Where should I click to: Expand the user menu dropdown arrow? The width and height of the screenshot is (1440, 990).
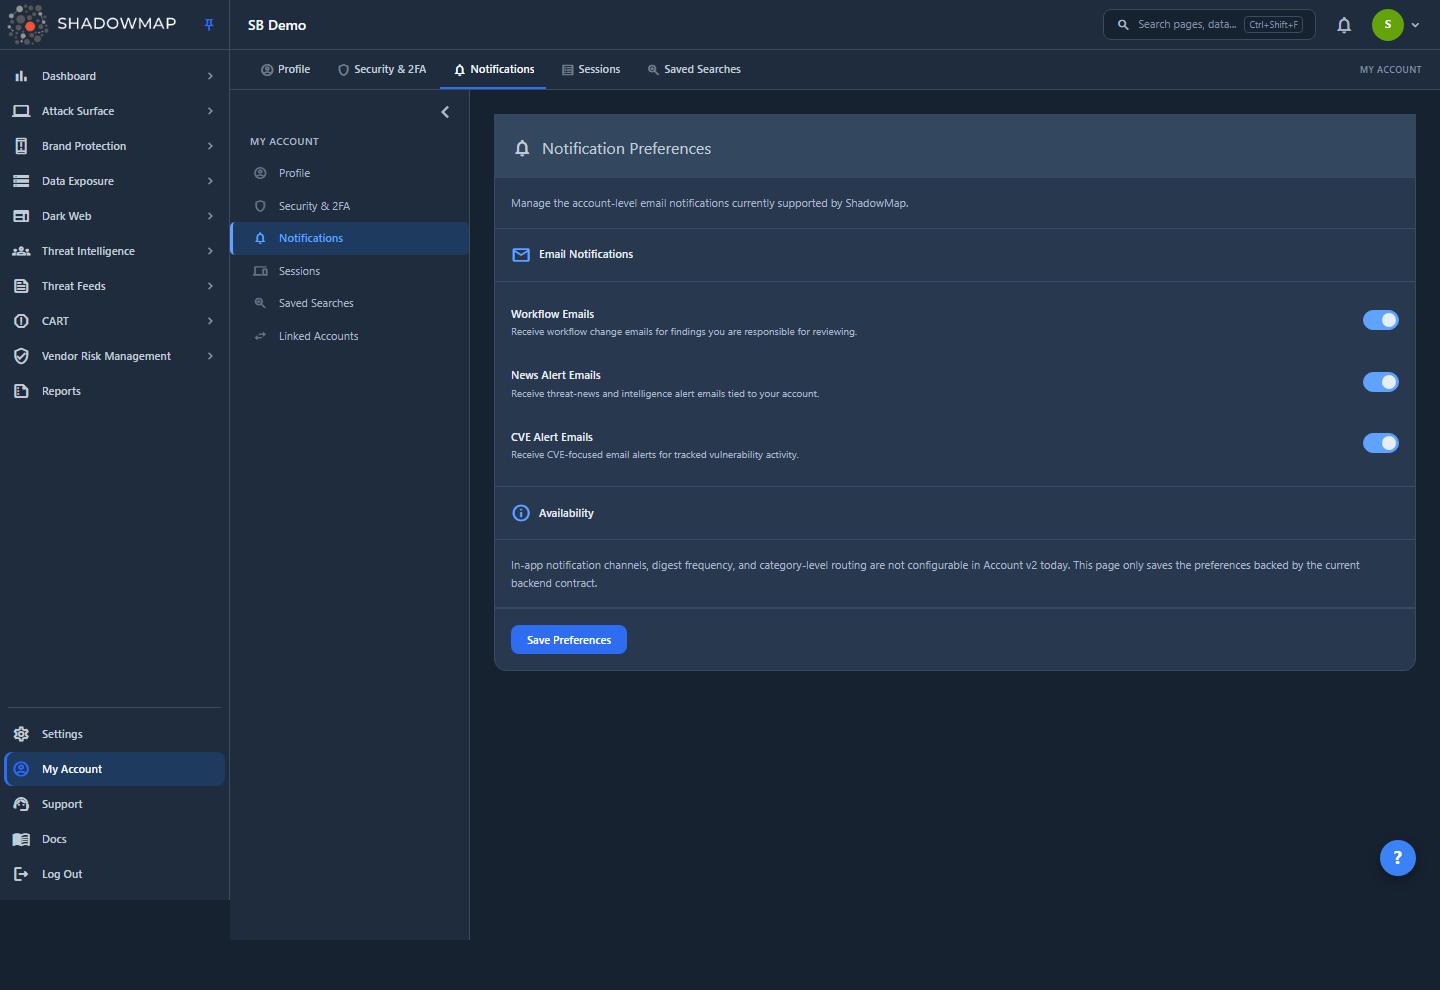pos(1415,25)
